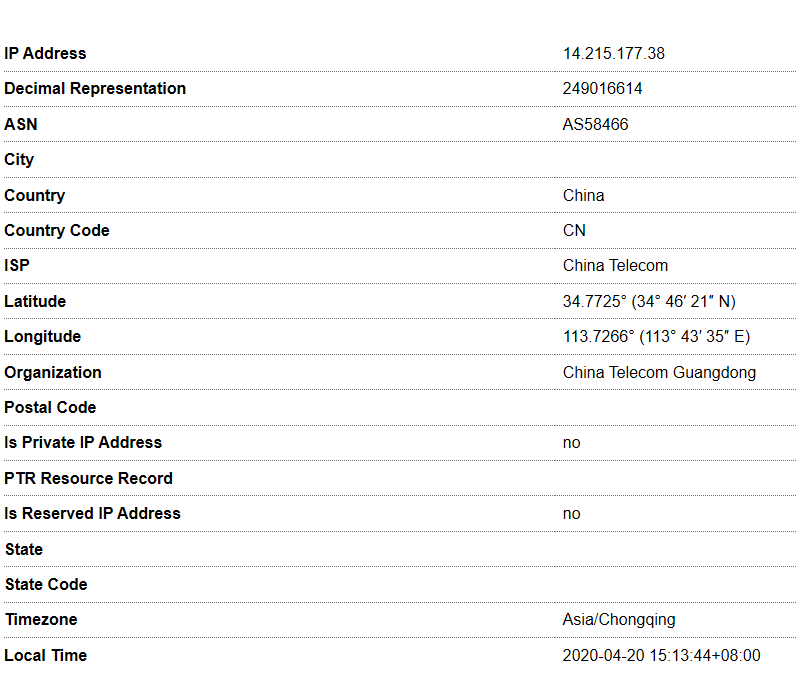Click the Is Private IP Address value
The width and height of the screenshot is (797, 685).
[x=571, y=443]
